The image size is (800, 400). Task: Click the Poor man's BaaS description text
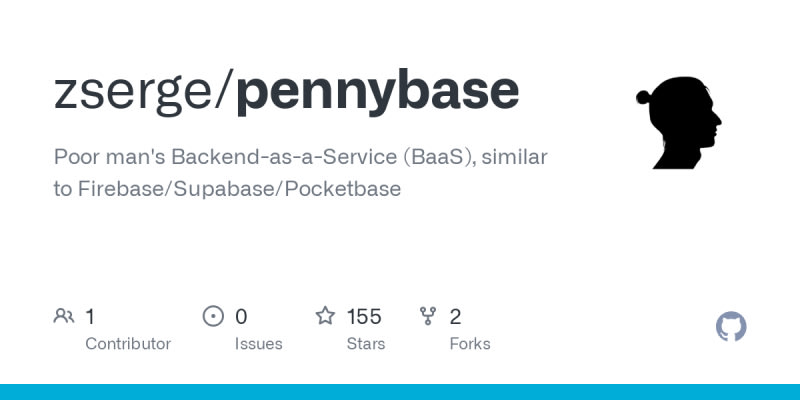[x=300, y=172]
